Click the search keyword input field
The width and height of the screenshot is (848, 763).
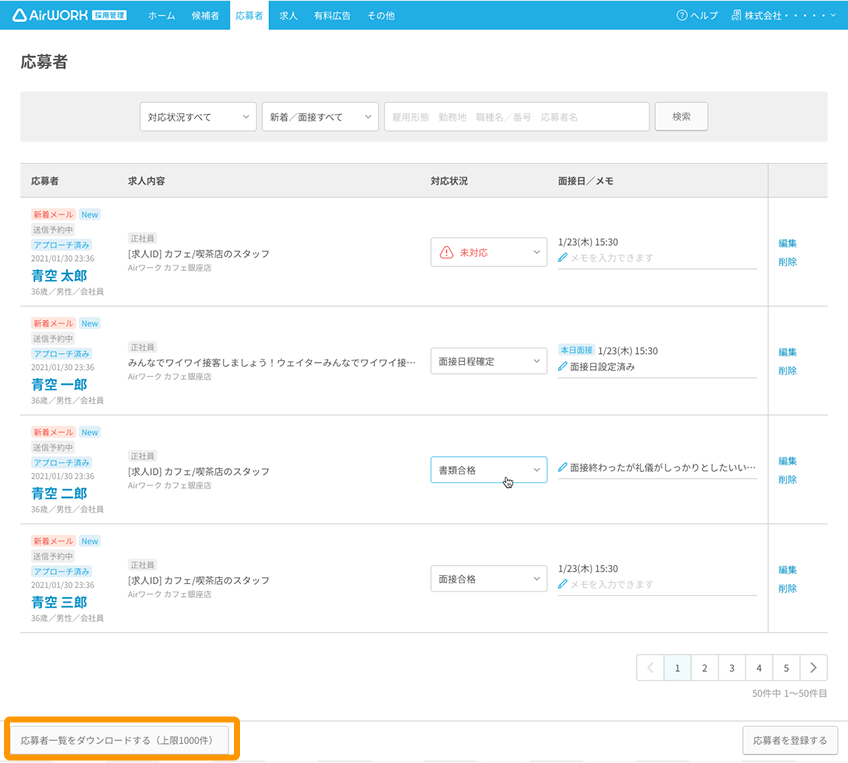click(x=516, y=117)
